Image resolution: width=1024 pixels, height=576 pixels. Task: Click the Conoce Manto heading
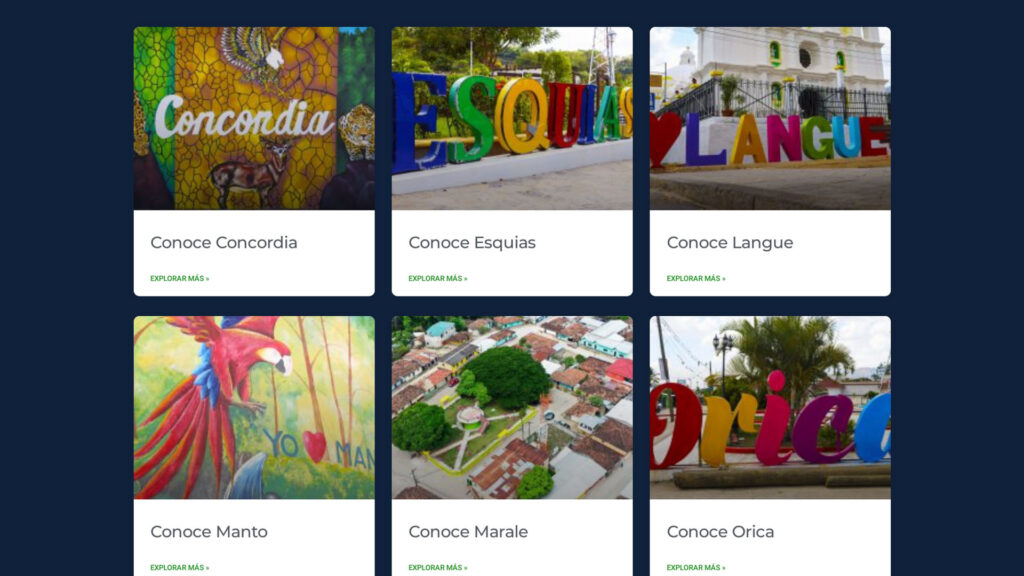coord(209,532)
